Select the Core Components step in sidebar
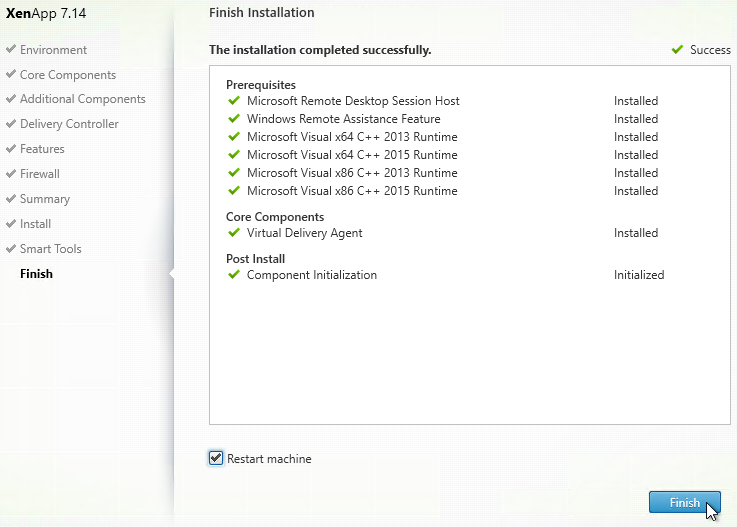 pyautogui.click(x=68, y=75)
